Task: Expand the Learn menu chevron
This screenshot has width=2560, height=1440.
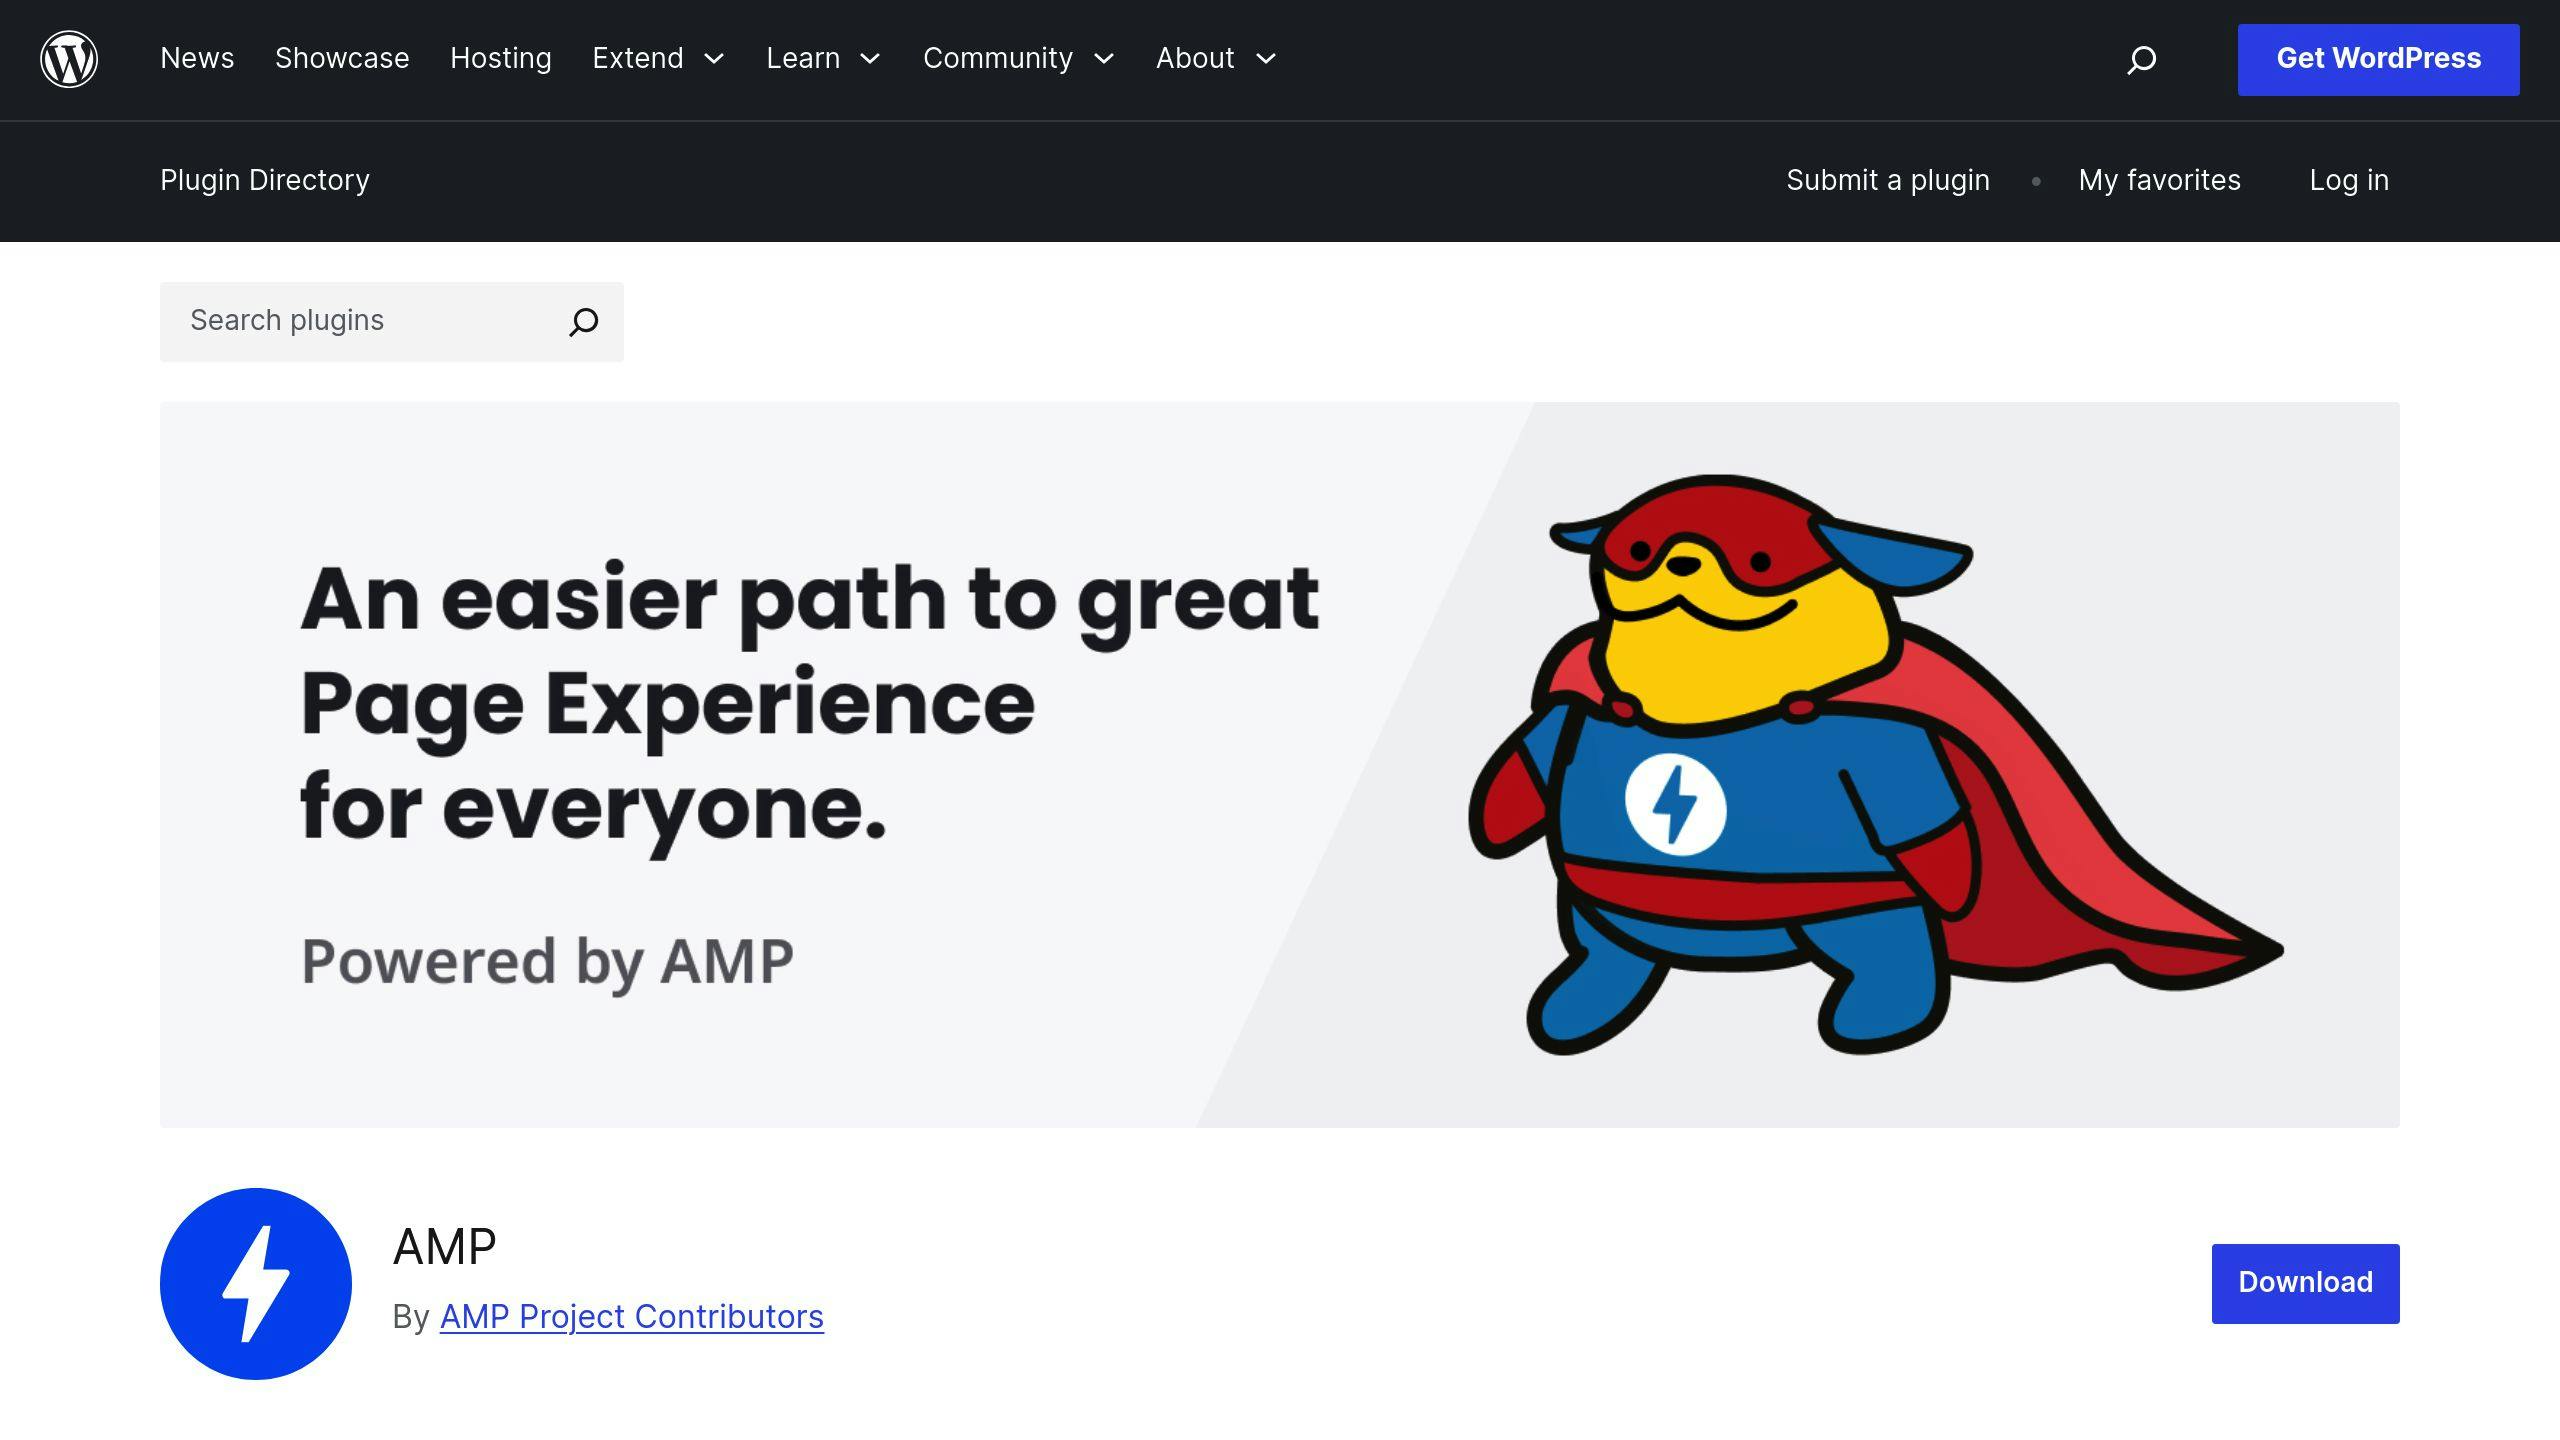Action: [x=871, y=59]
